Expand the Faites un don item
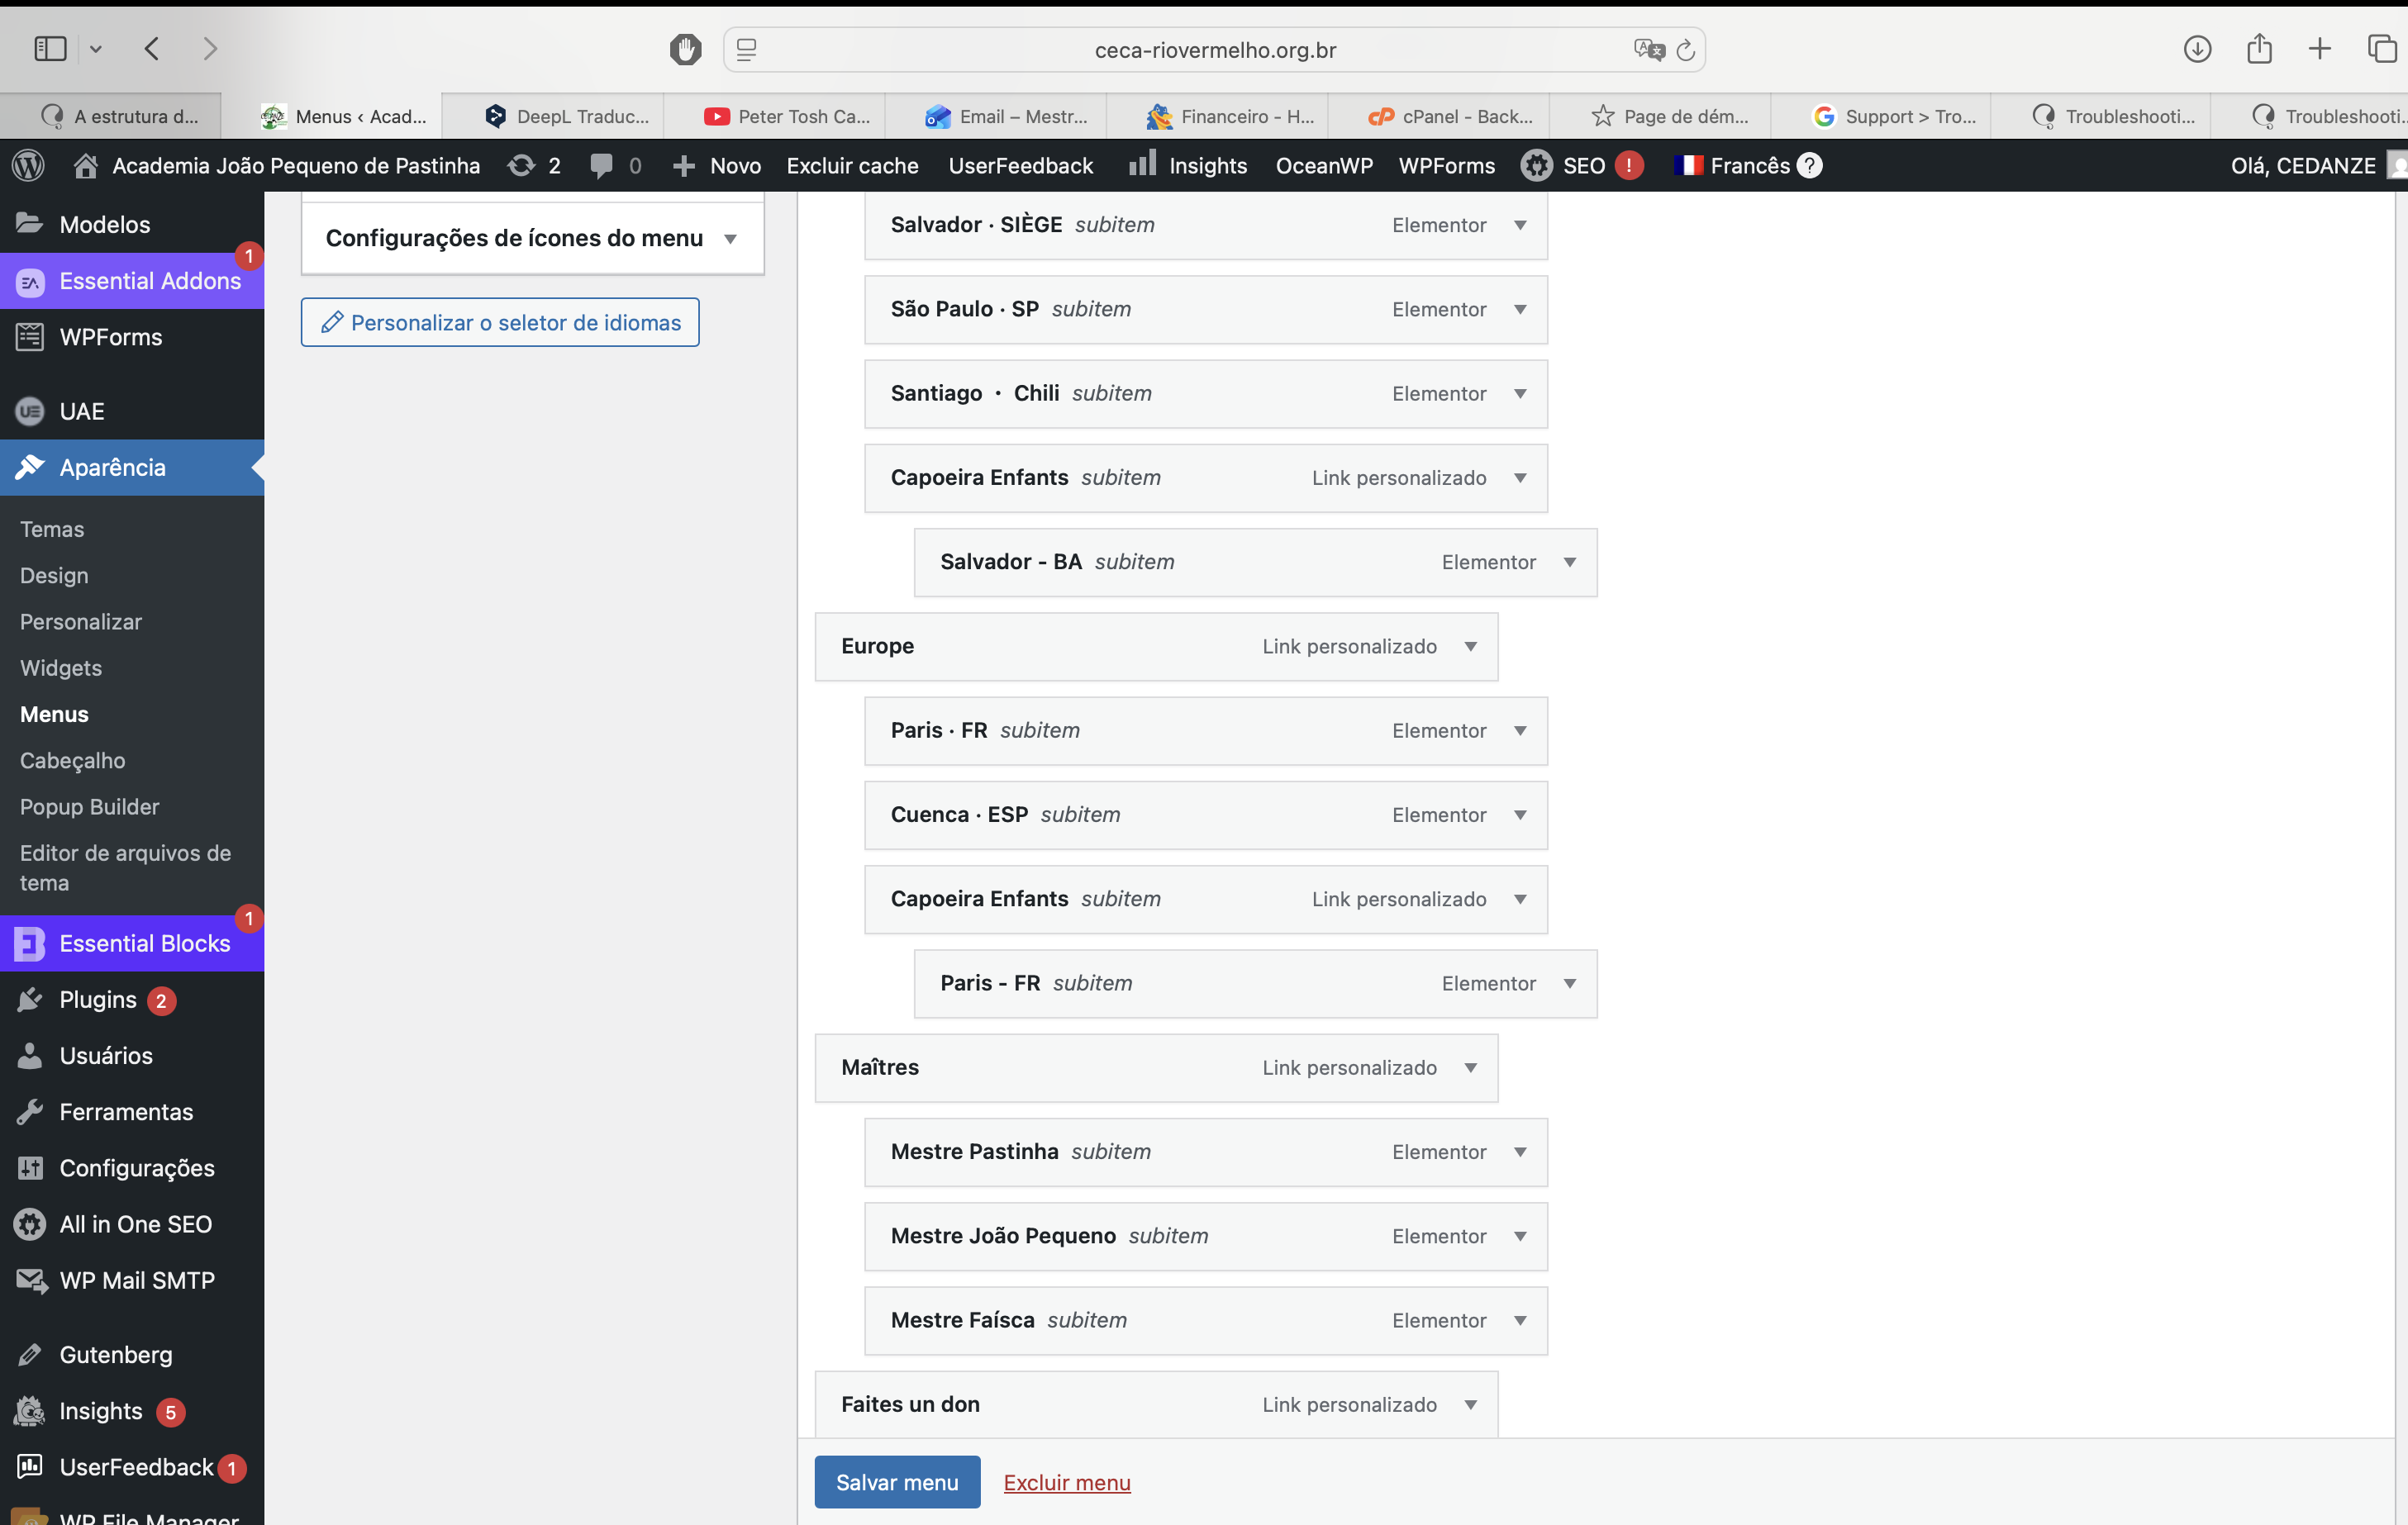Viewport: 2408px width, 1525px height. click(1470, 1405)
